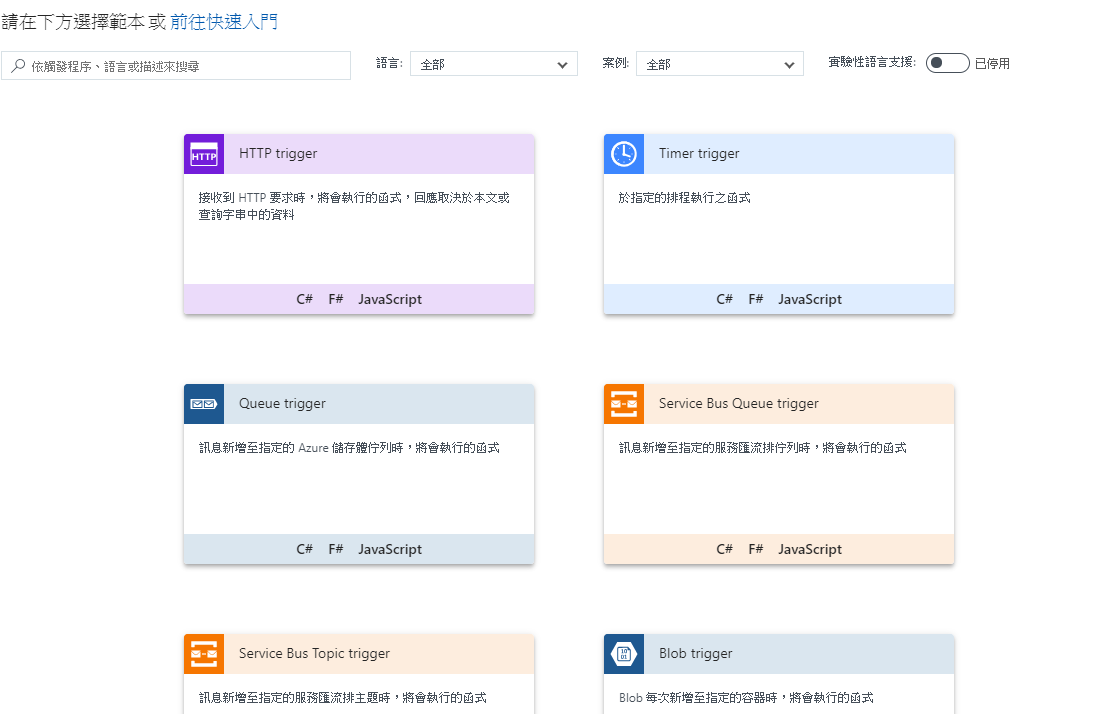The height and width of the screenshot is (714, 1096).
Task: Select F# on the Timer trigger card
Action: click(755, 298)
